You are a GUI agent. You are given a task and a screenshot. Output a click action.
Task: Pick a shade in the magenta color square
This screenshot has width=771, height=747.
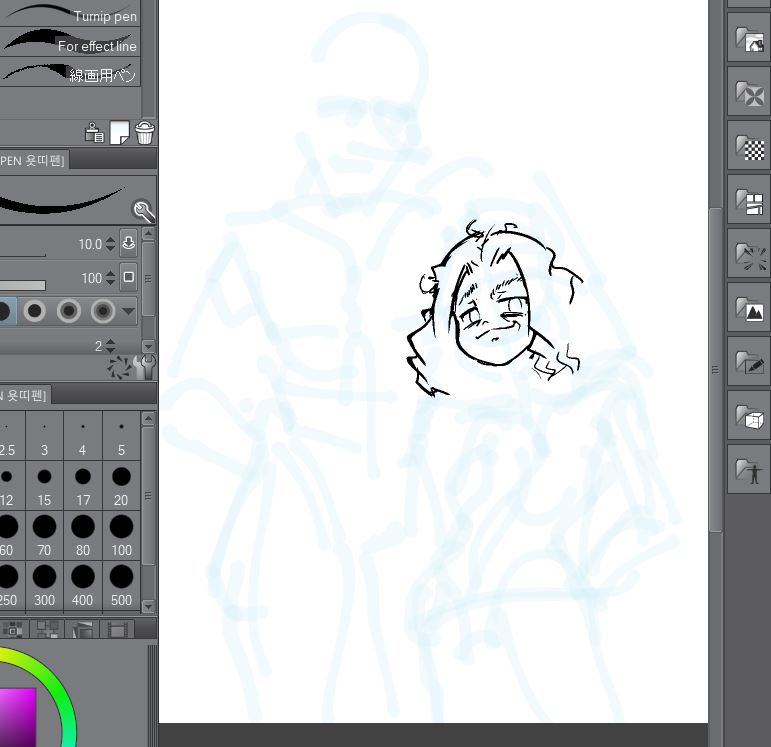point(18,717)
